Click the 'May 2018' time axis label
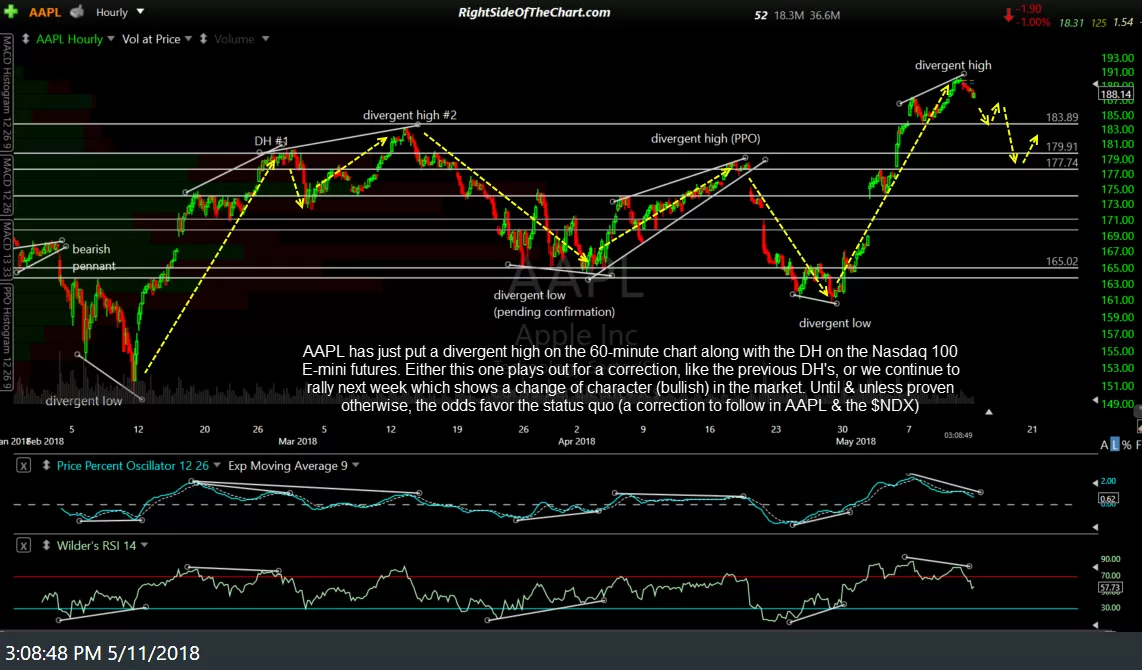Screen dimensions: 1142x670 pyautogui.click(x=856, y=441)
